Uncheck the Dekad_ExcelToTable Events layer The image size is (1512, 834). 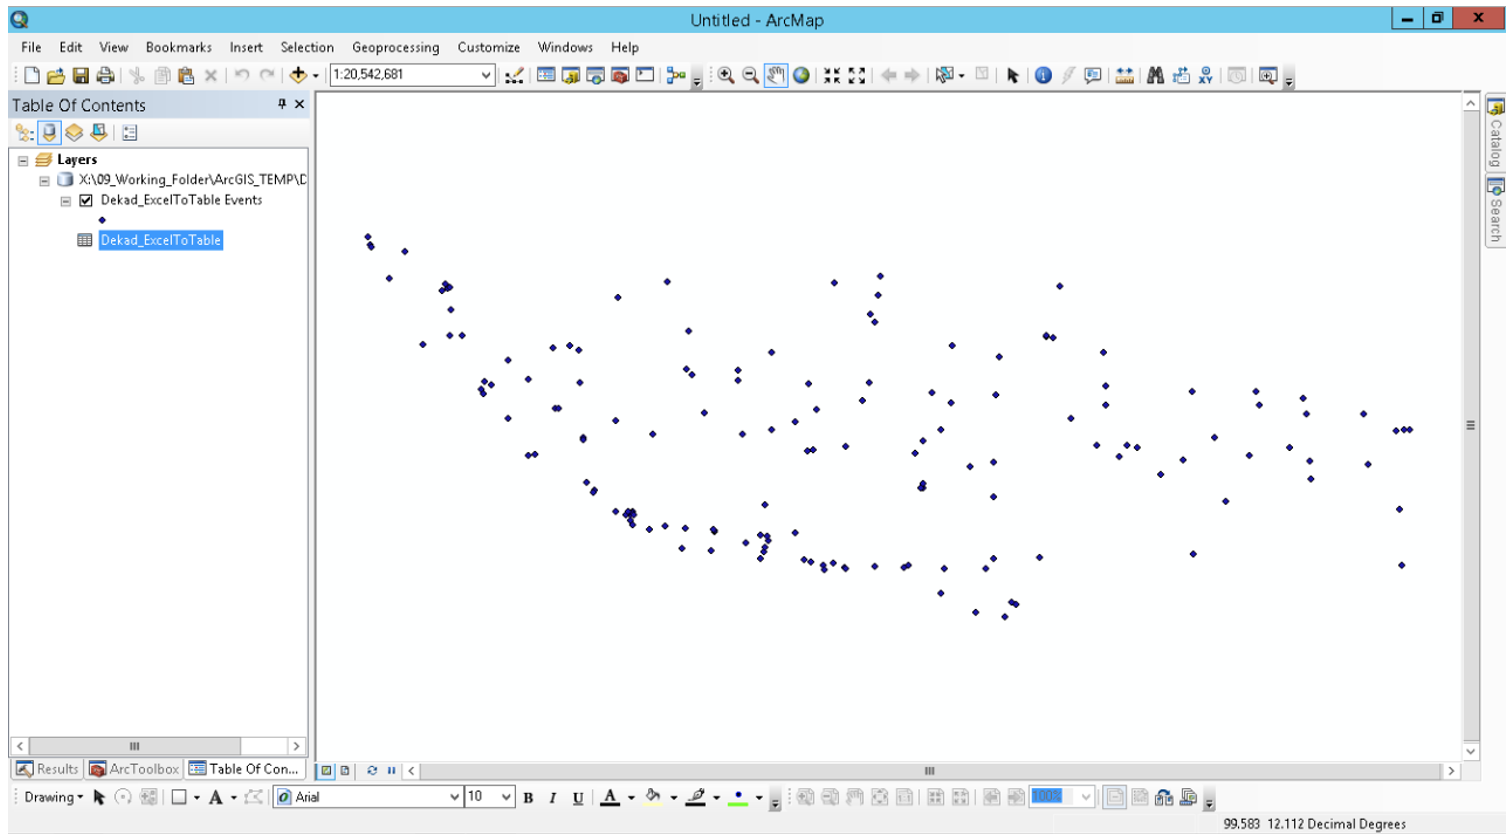[x=86, y=200]
